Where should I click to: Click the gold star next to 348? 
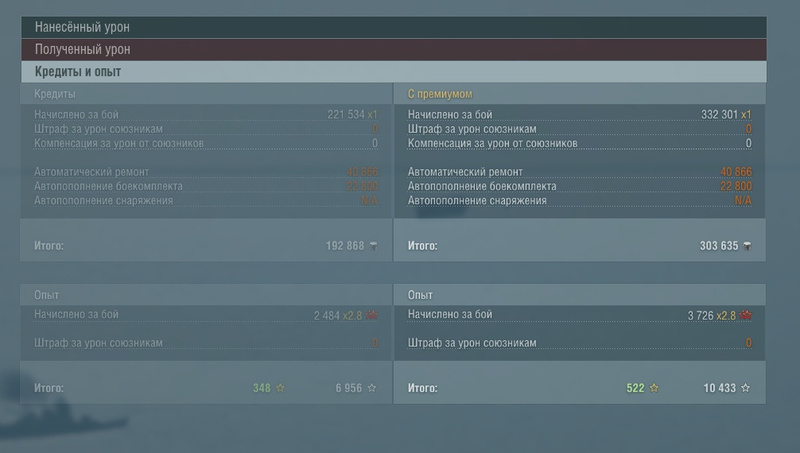pos(280,388)
